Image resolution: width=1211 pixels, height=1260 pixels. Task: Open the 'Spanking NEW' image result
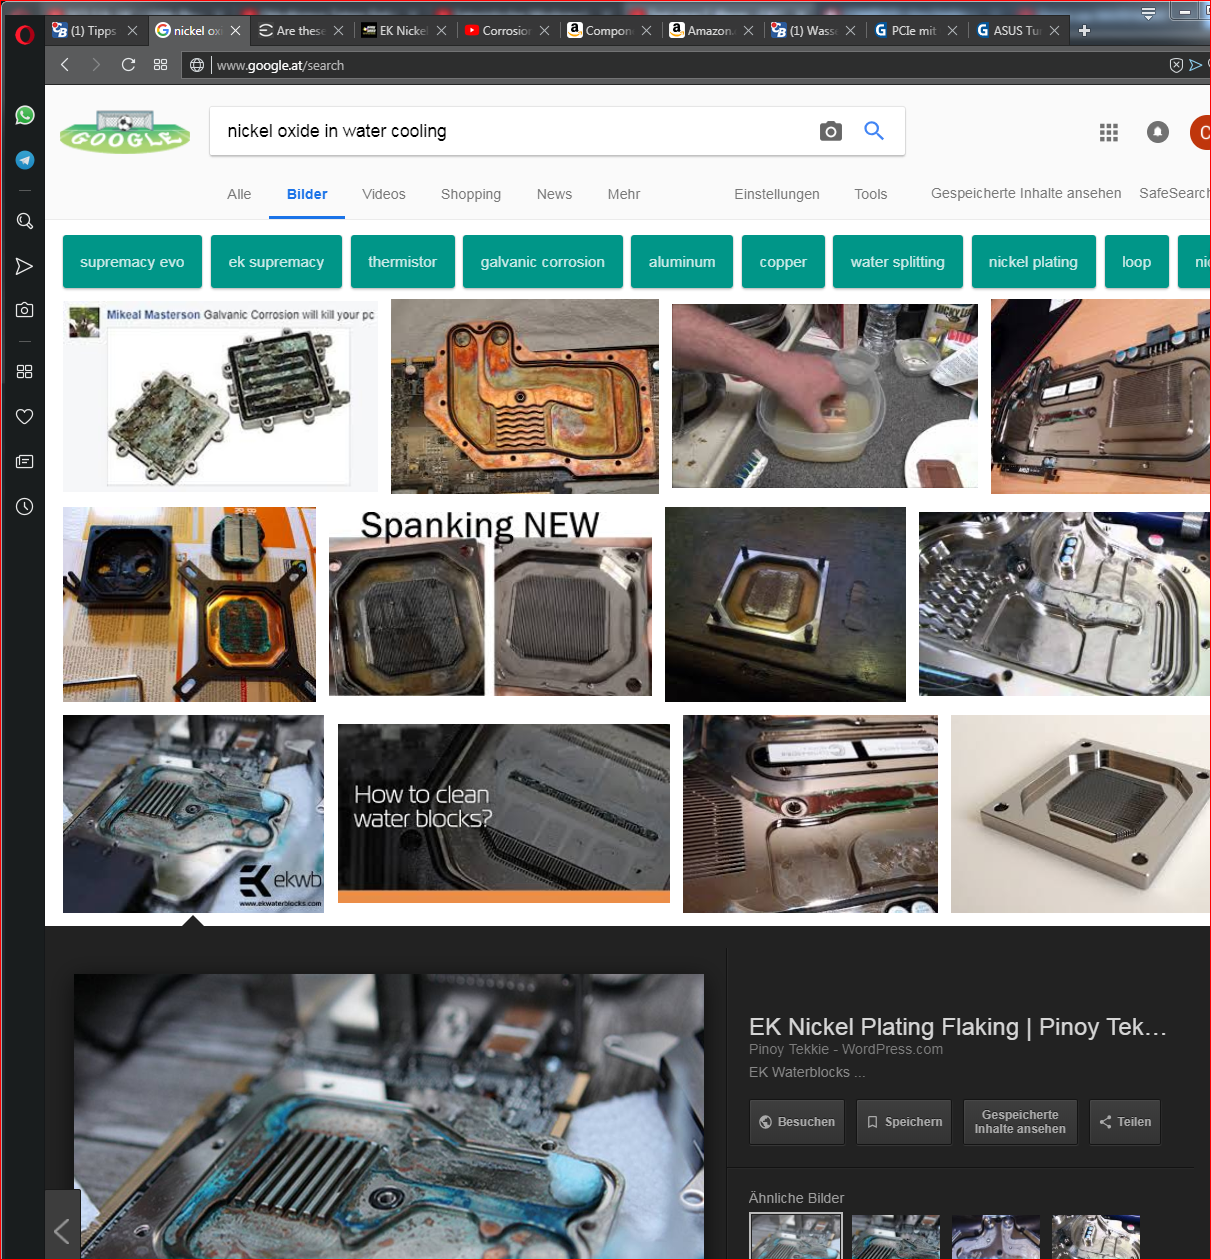point(491,604)
